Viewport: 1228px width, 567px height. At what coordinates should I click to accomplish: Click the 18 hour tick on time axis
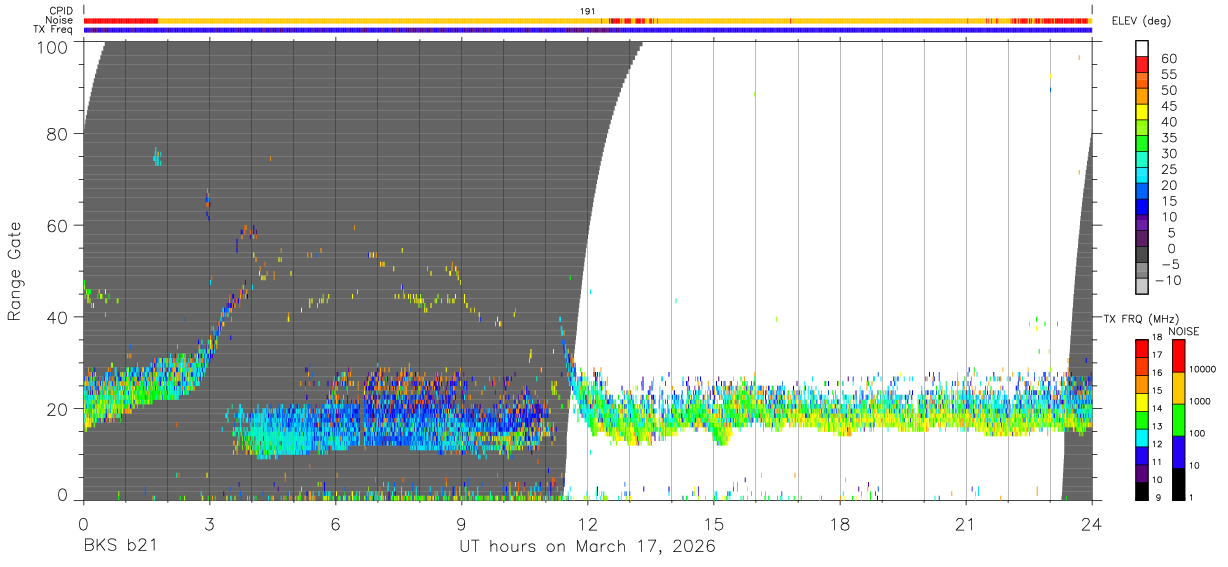(x=840, y=524)
